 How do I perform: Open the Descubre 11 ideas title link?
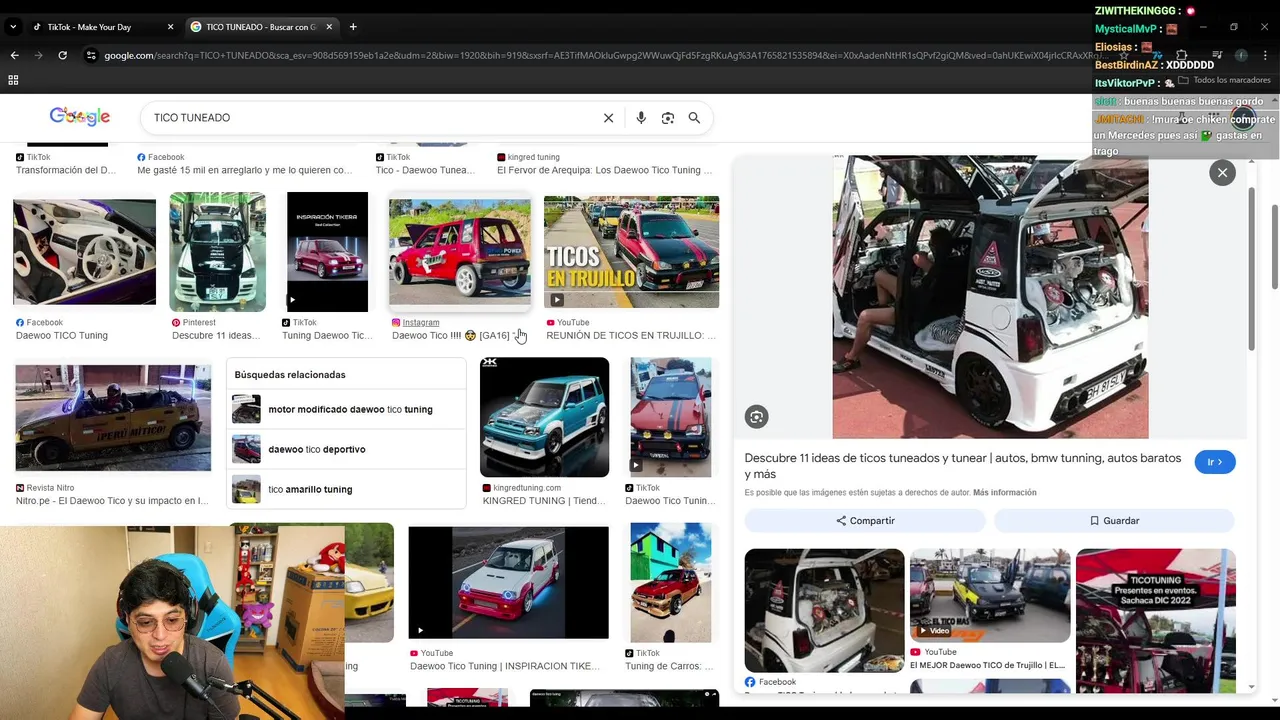[x=963, y=466]
